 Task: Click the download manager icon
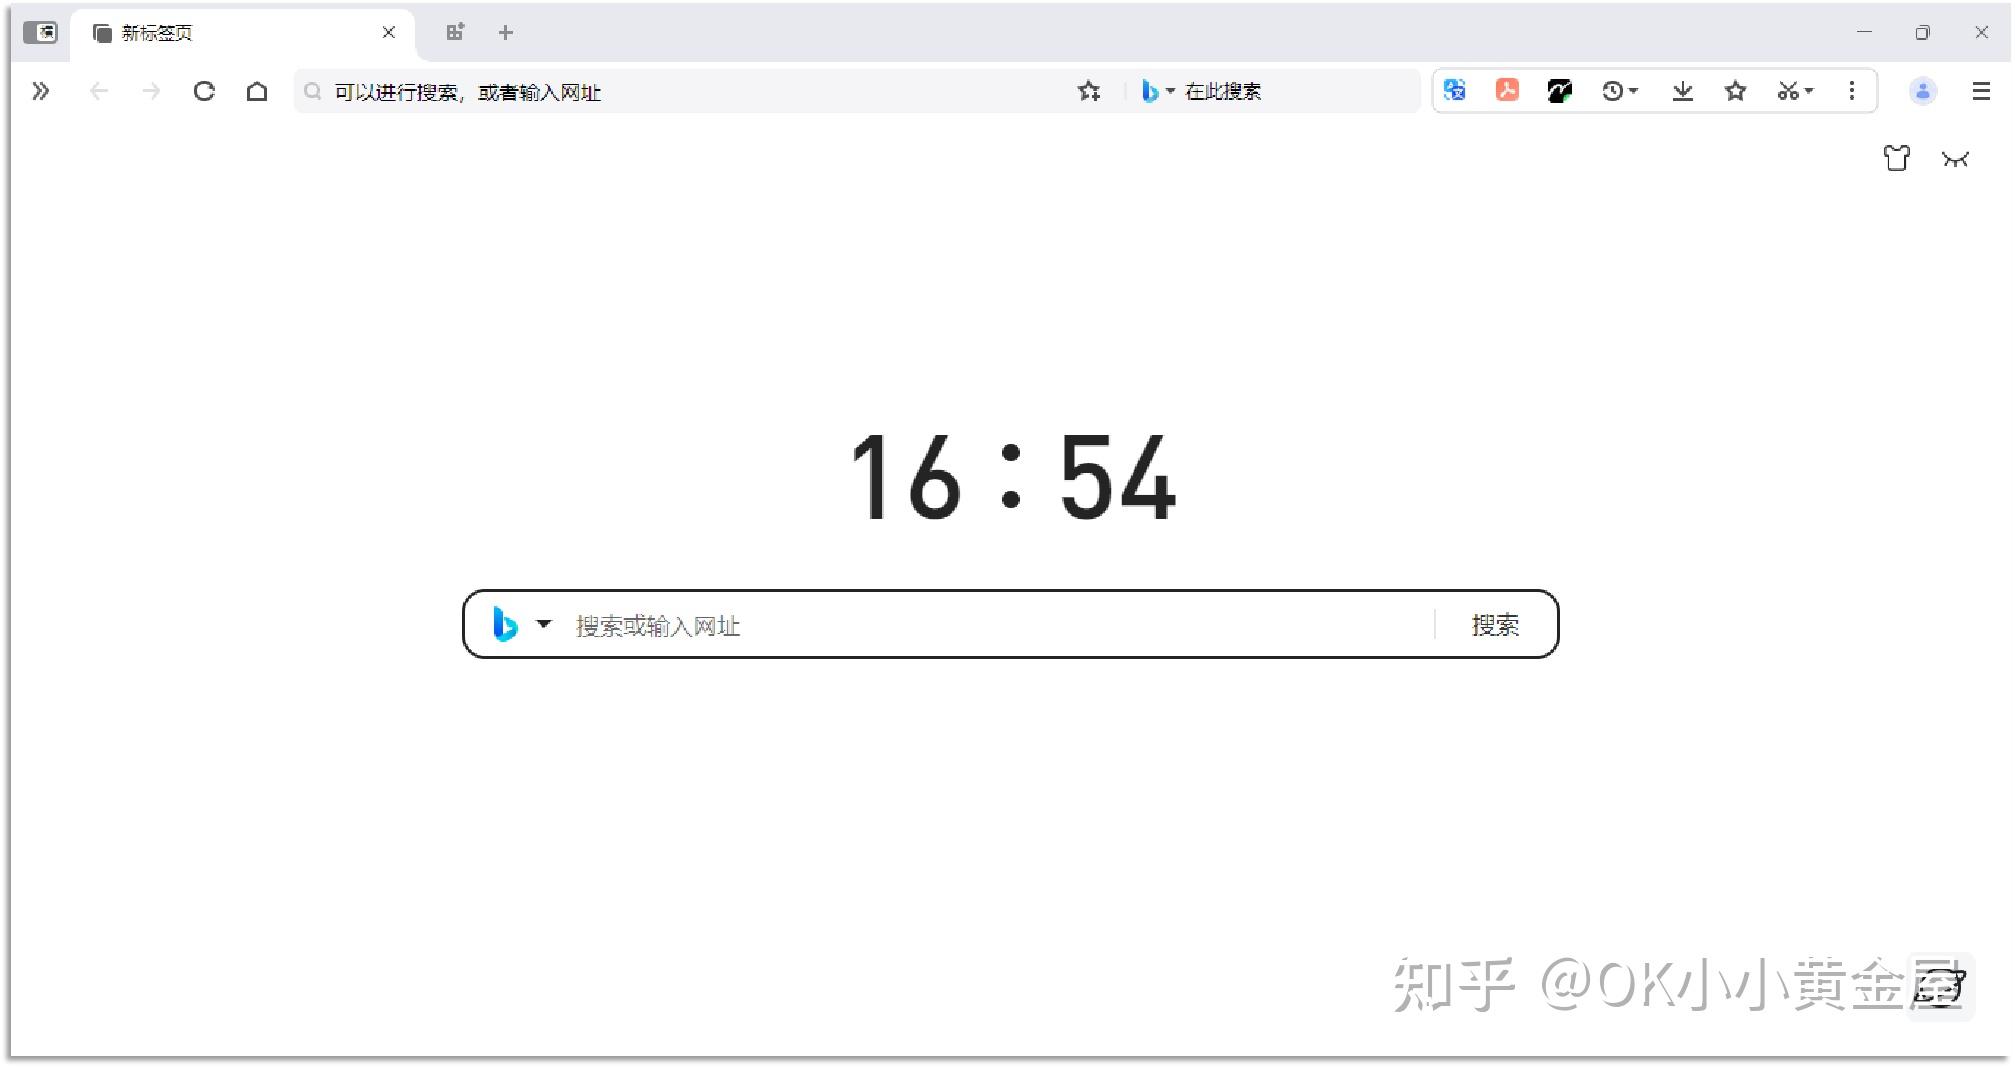pyautogui.click(x=1684, y=91)
